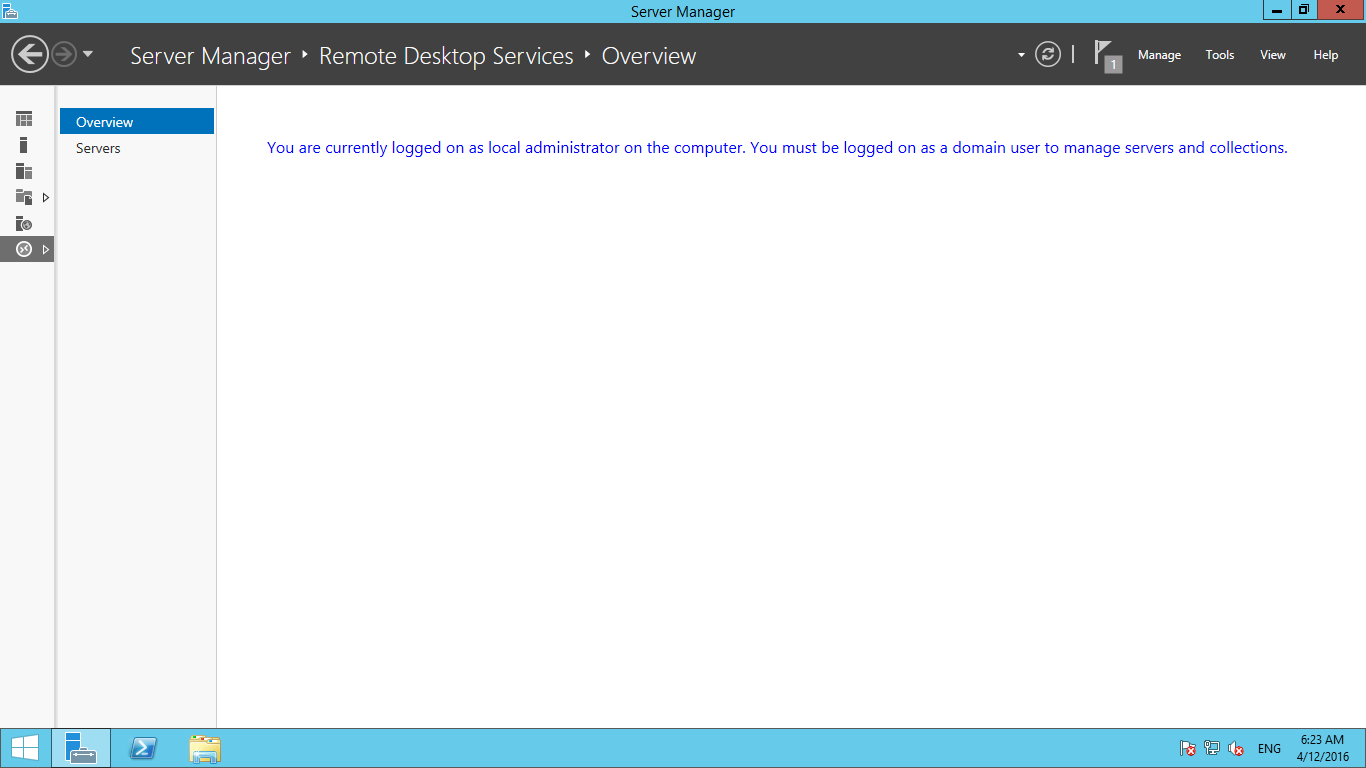Open the Help menu

[1325, 55]
